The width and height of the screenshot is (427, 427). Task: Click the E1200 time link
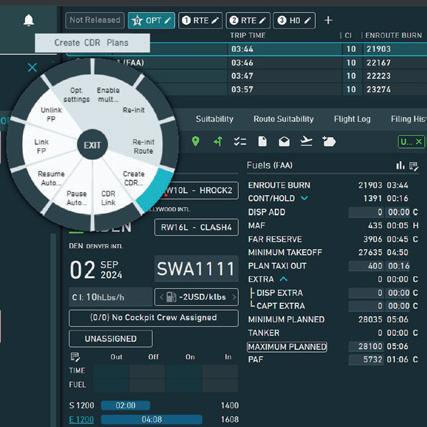tap(81, 419)
